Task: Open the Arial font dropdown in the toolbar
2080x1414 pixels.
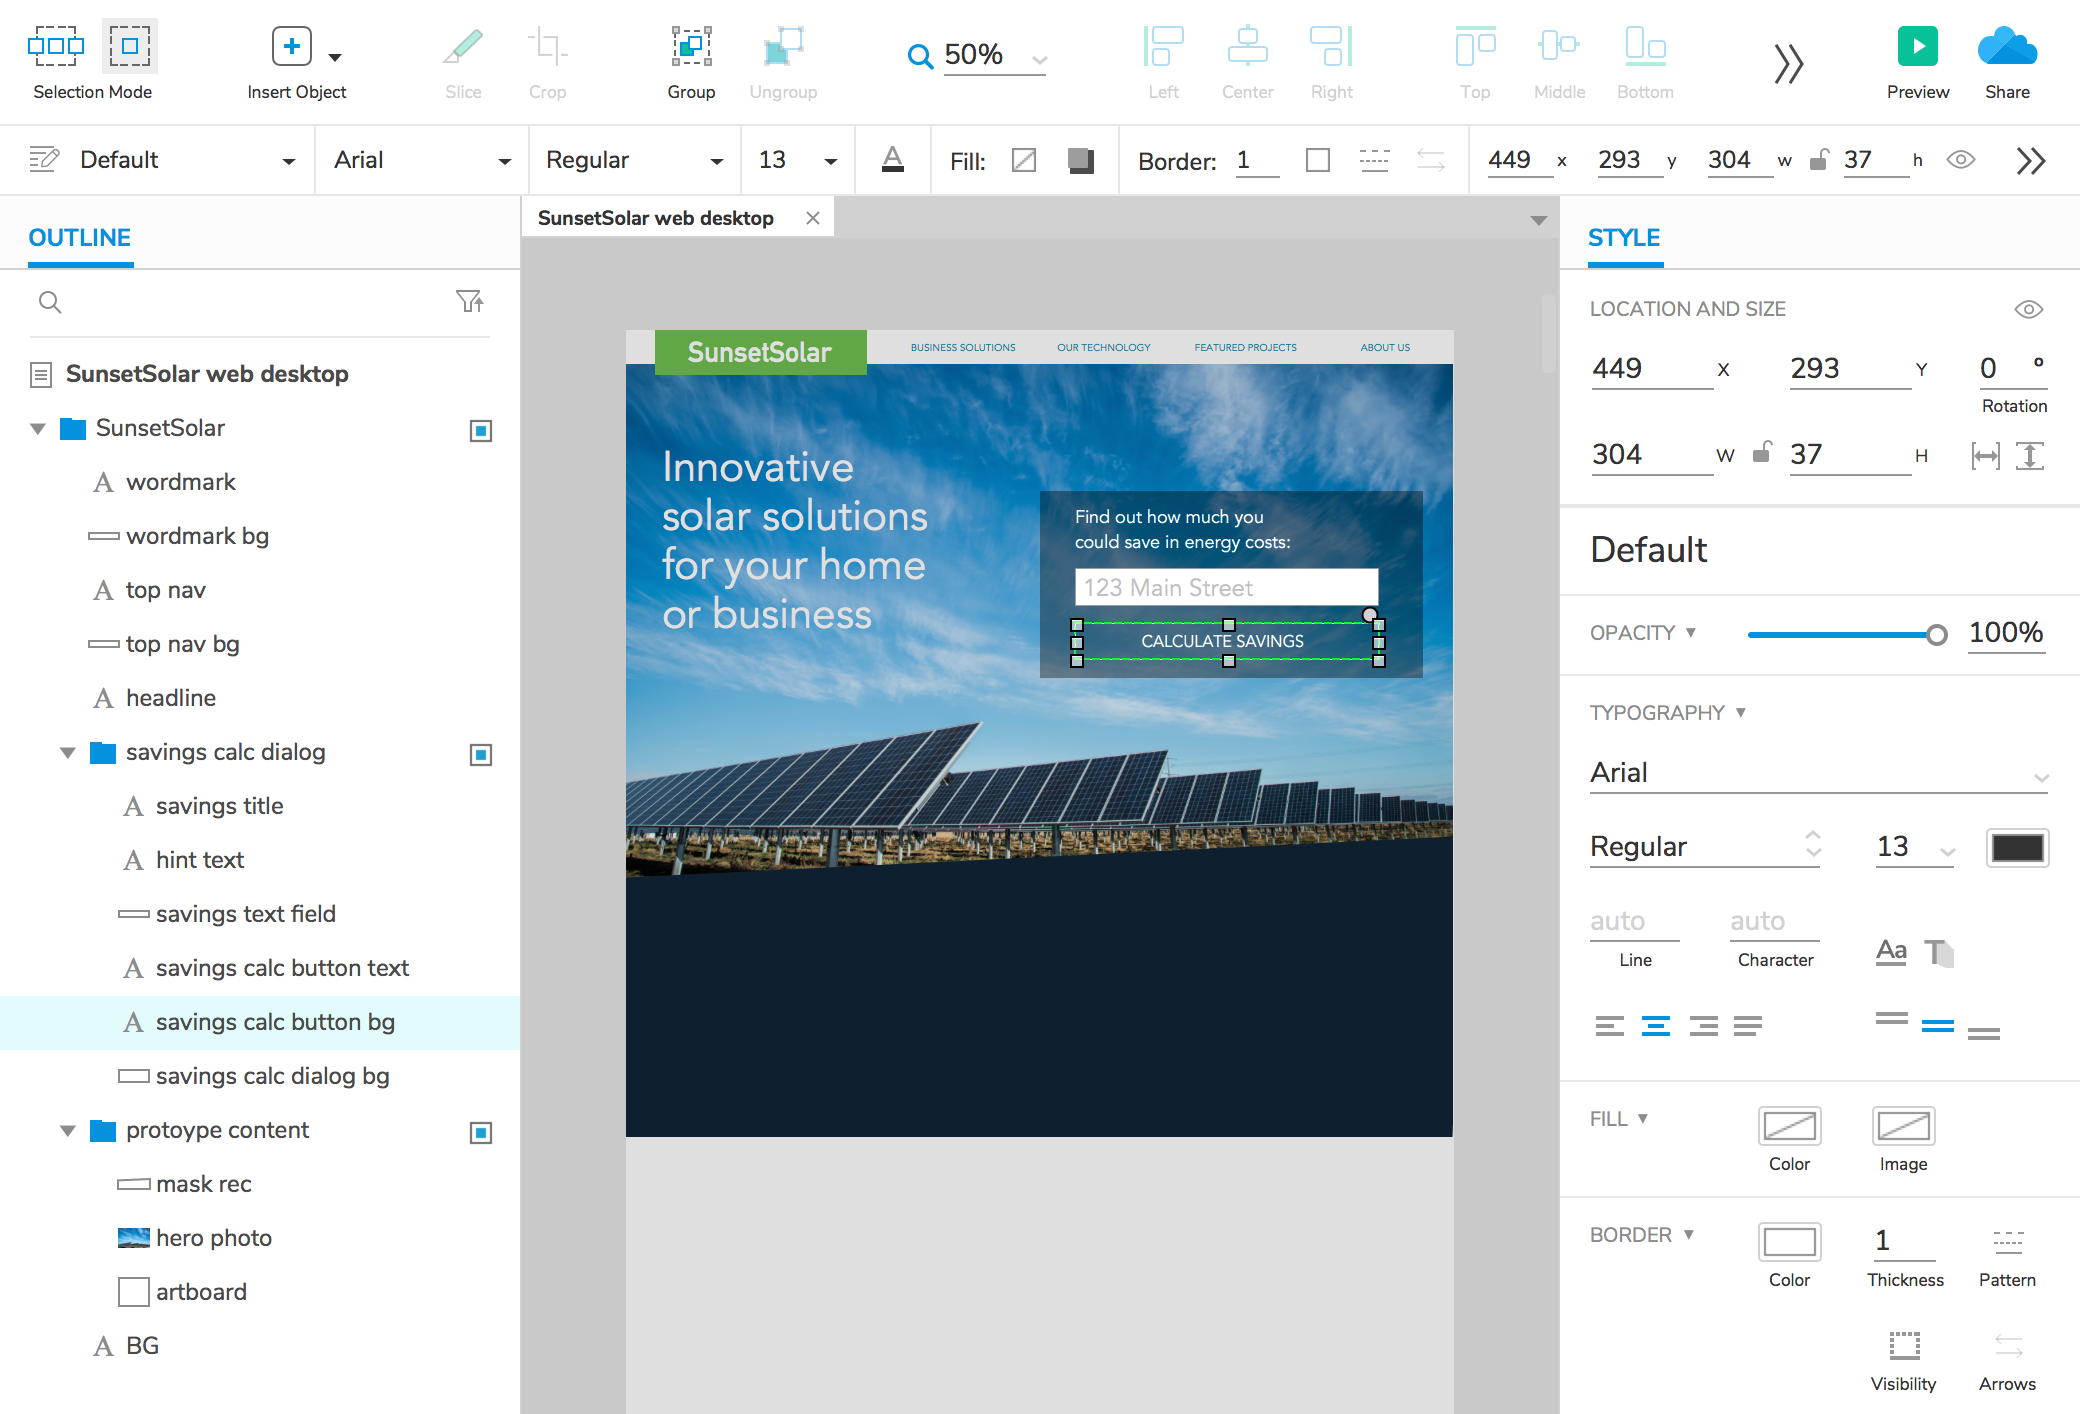Action: coord(421,161)
